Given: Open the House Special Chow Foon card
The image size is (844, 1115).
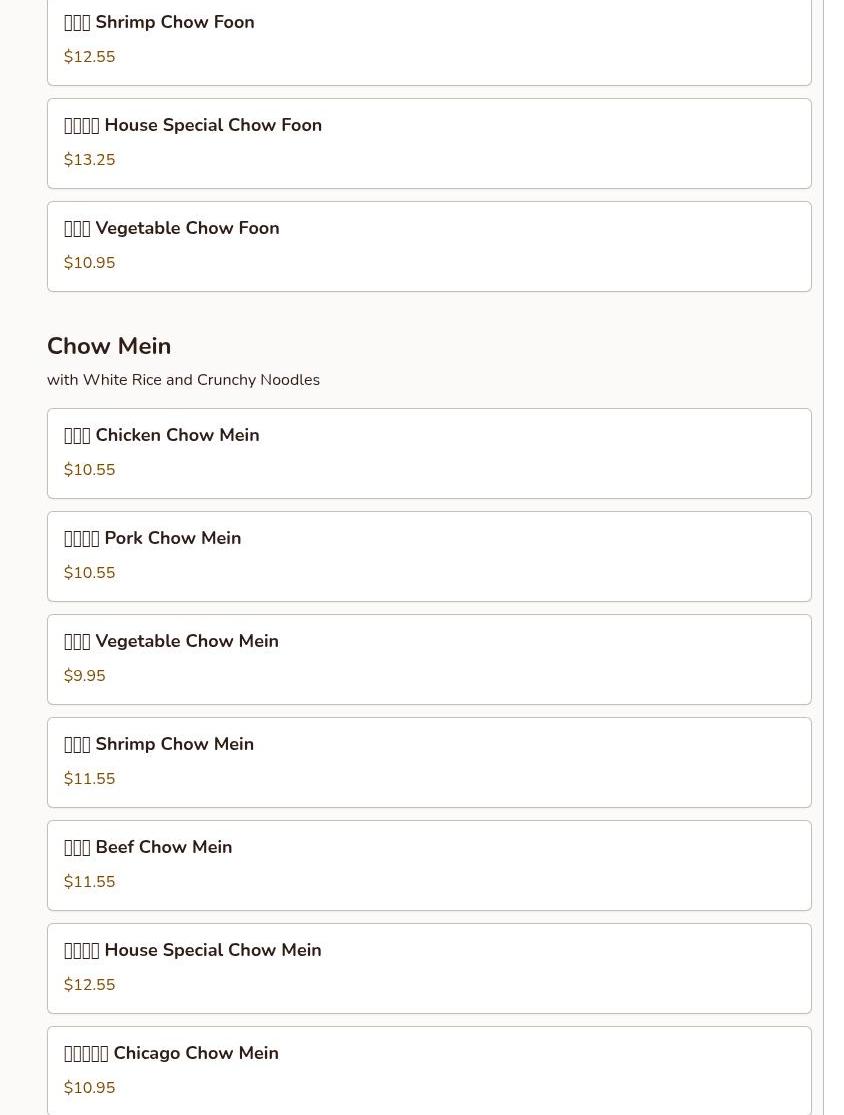Looking at the screenshot, I should (429, 144).
